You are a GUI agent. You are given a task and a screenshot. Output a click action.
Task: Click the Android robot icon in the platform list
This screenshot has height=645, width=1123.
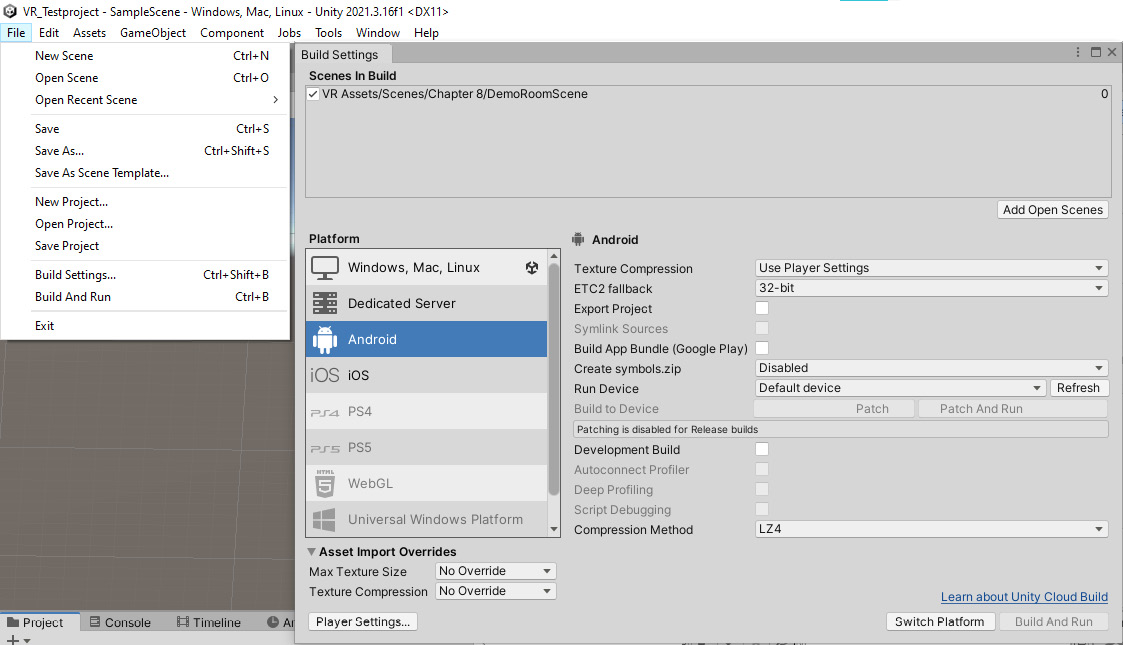tap(325, 339)
